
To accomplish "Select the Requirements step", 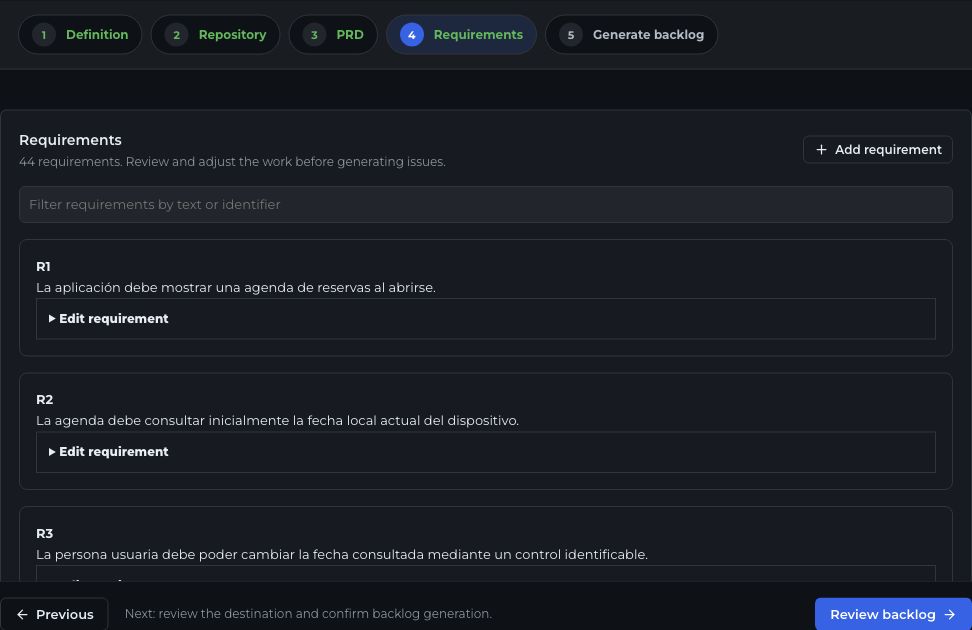I will (x=461, y=35).
